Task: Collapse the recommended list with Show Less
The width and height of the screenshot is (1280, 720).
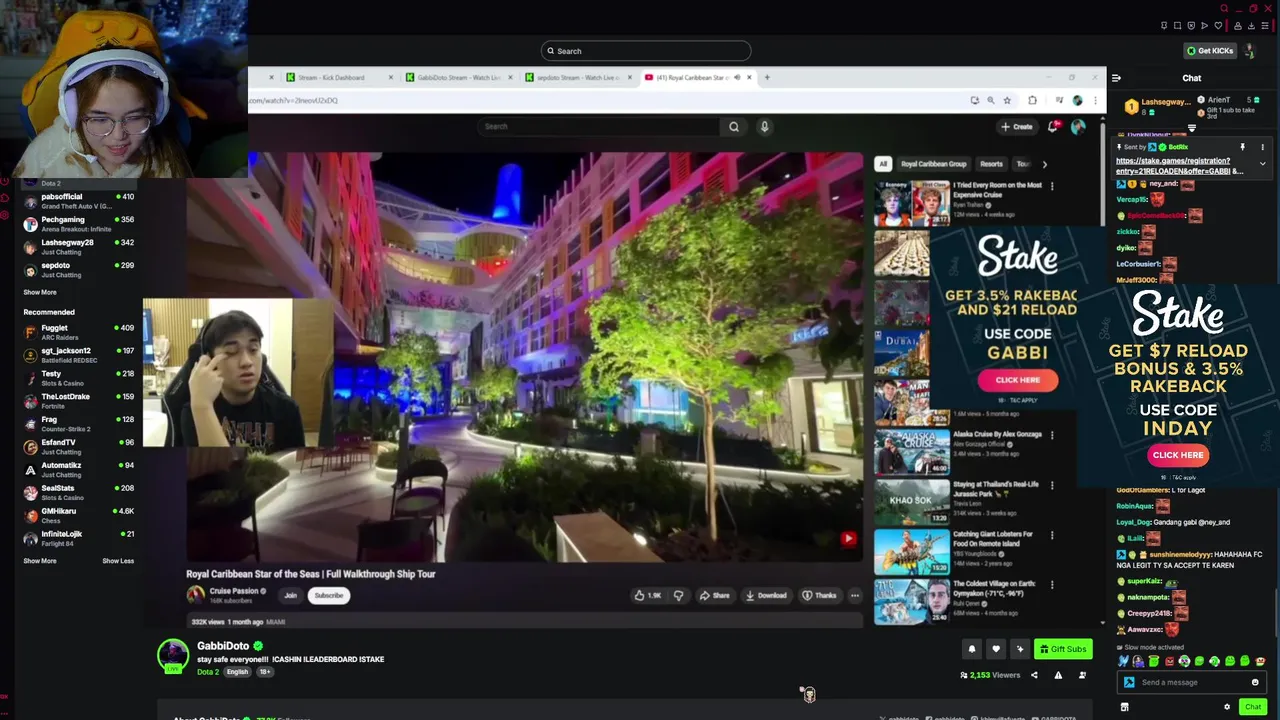Action: click(x=118, y=561)
